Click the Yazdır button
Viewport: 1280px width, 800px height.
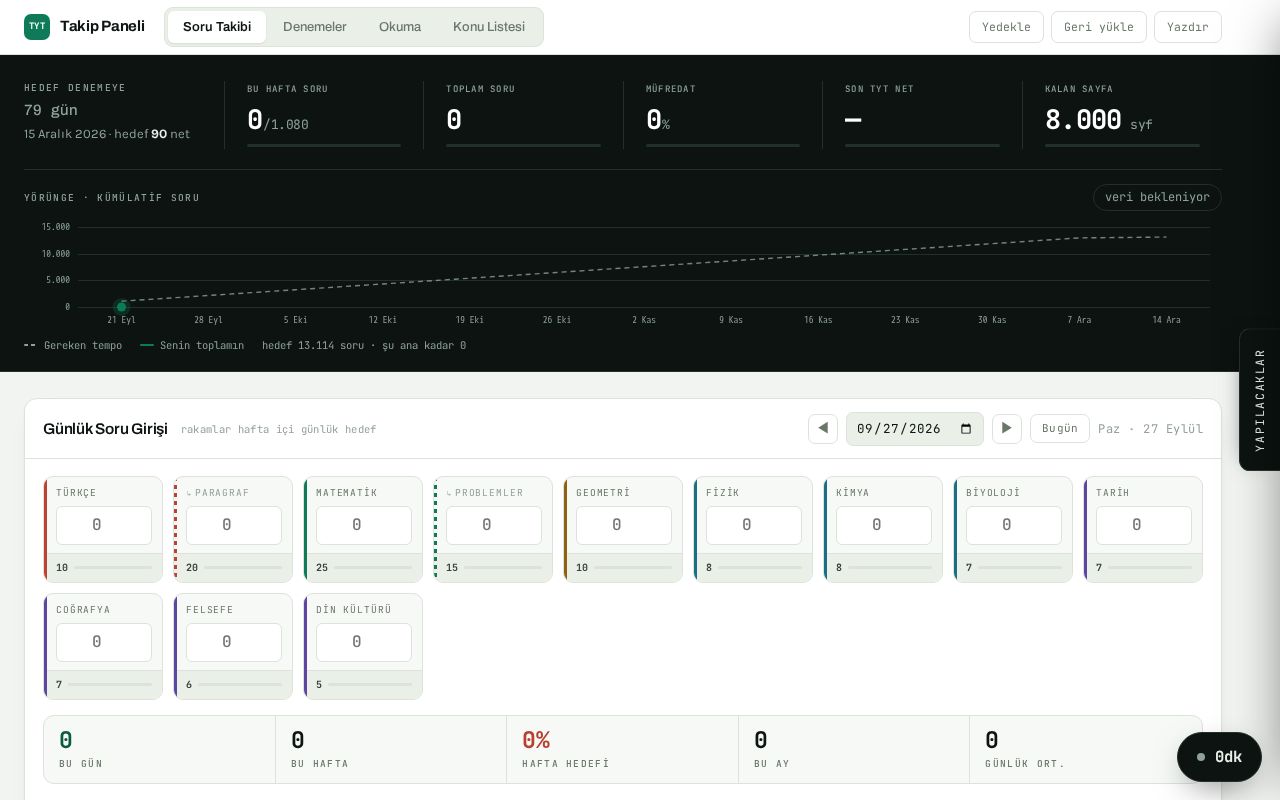click(x=1188, y=27)
